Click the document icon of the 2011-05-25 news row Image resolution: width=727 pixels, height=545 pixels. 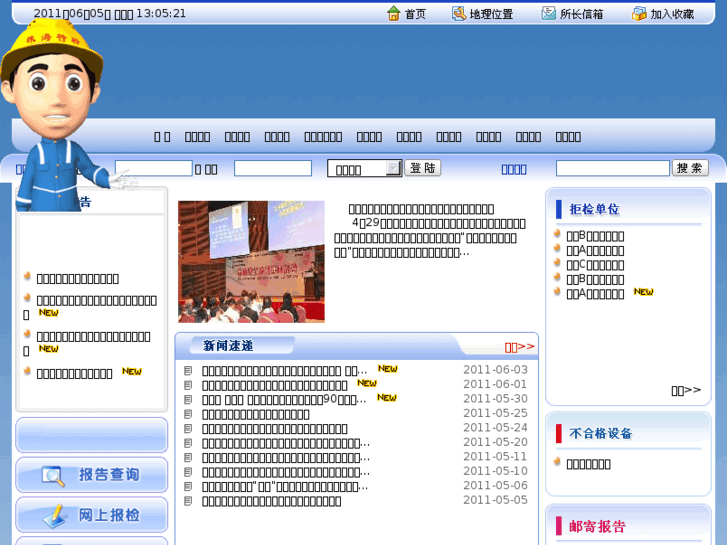coord(188,414)
